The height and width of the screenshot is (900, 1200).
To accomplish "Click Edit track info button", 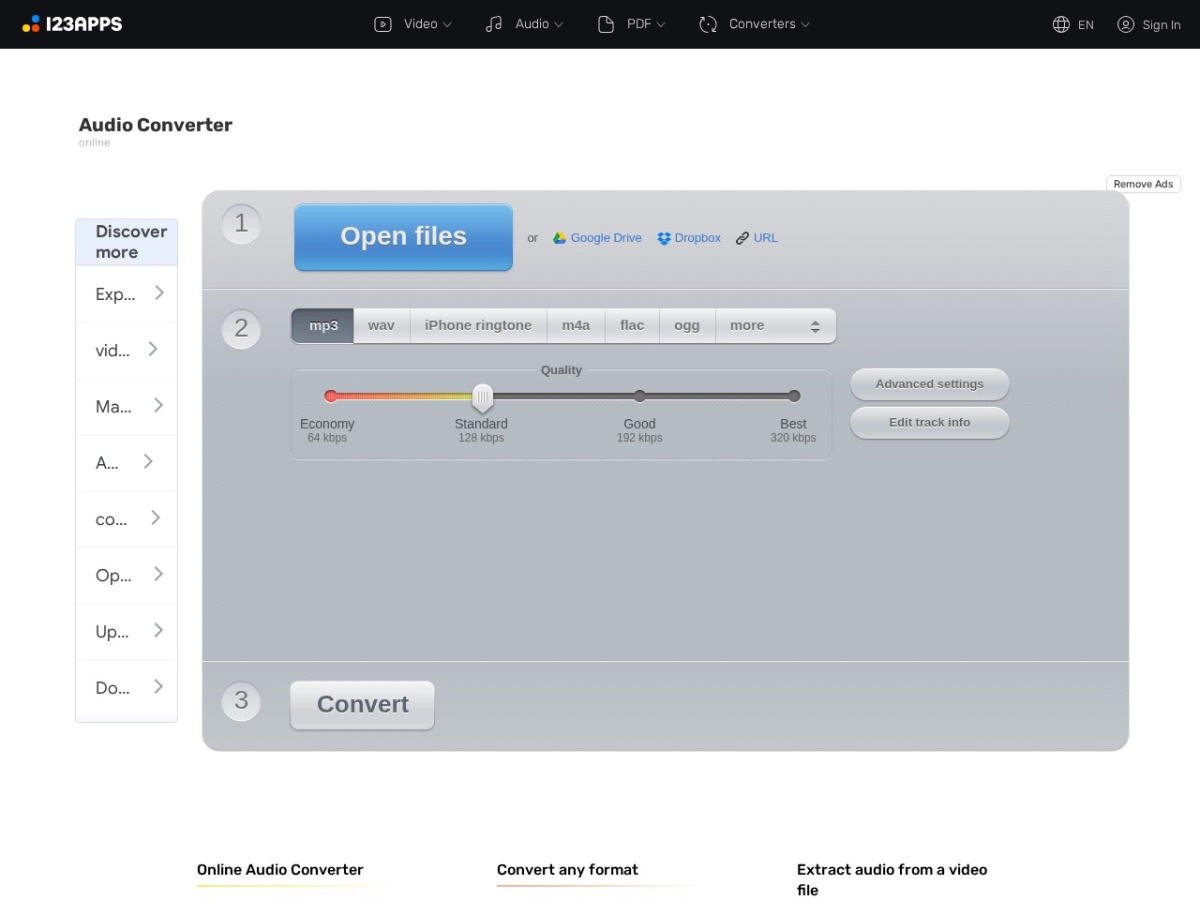I will (930, 423).
